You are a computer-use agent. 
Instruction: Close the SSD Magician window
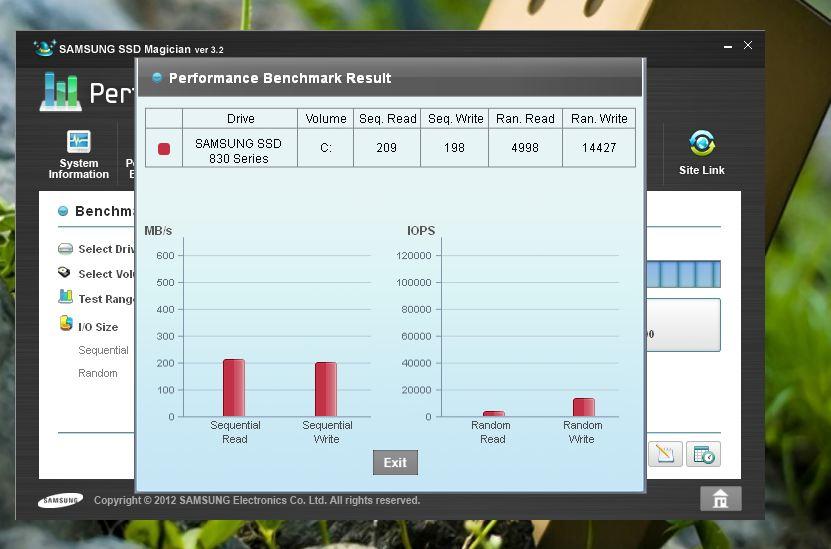(748, 46)
